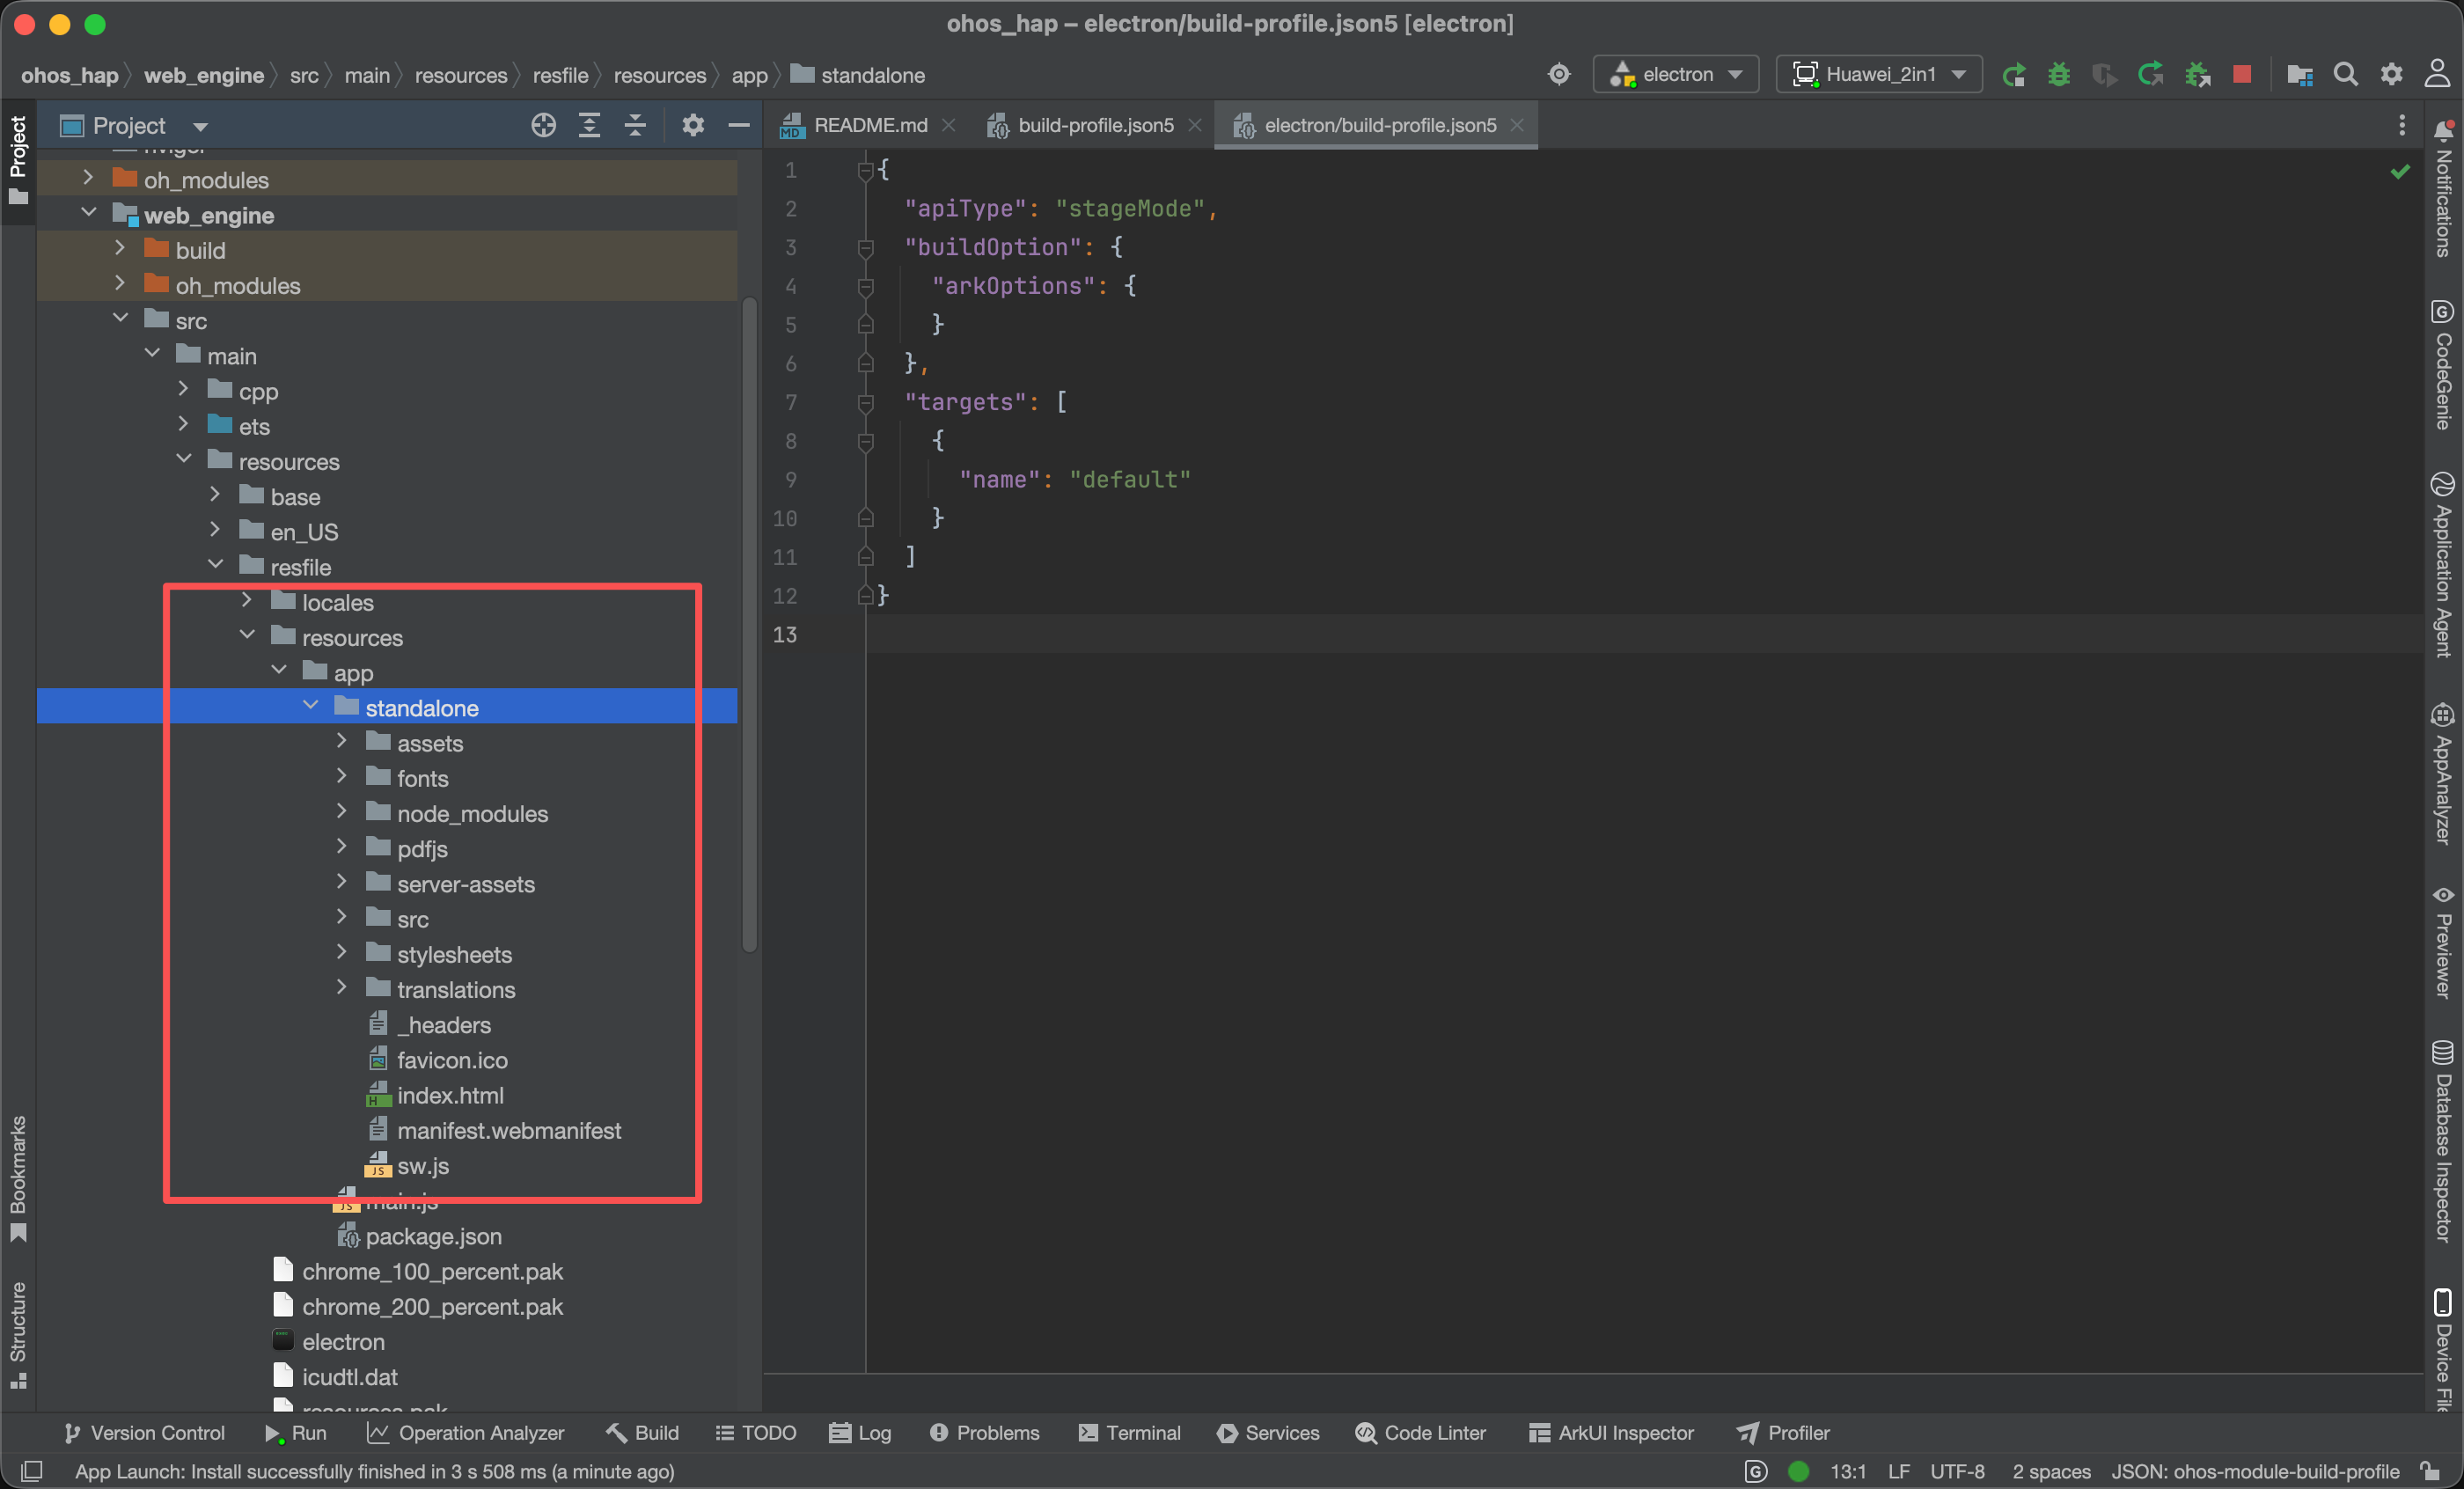Viewport: 2464px width, 1489px height.
Task: Click the Run app green arrow icon
Action: pos(2013,75)
